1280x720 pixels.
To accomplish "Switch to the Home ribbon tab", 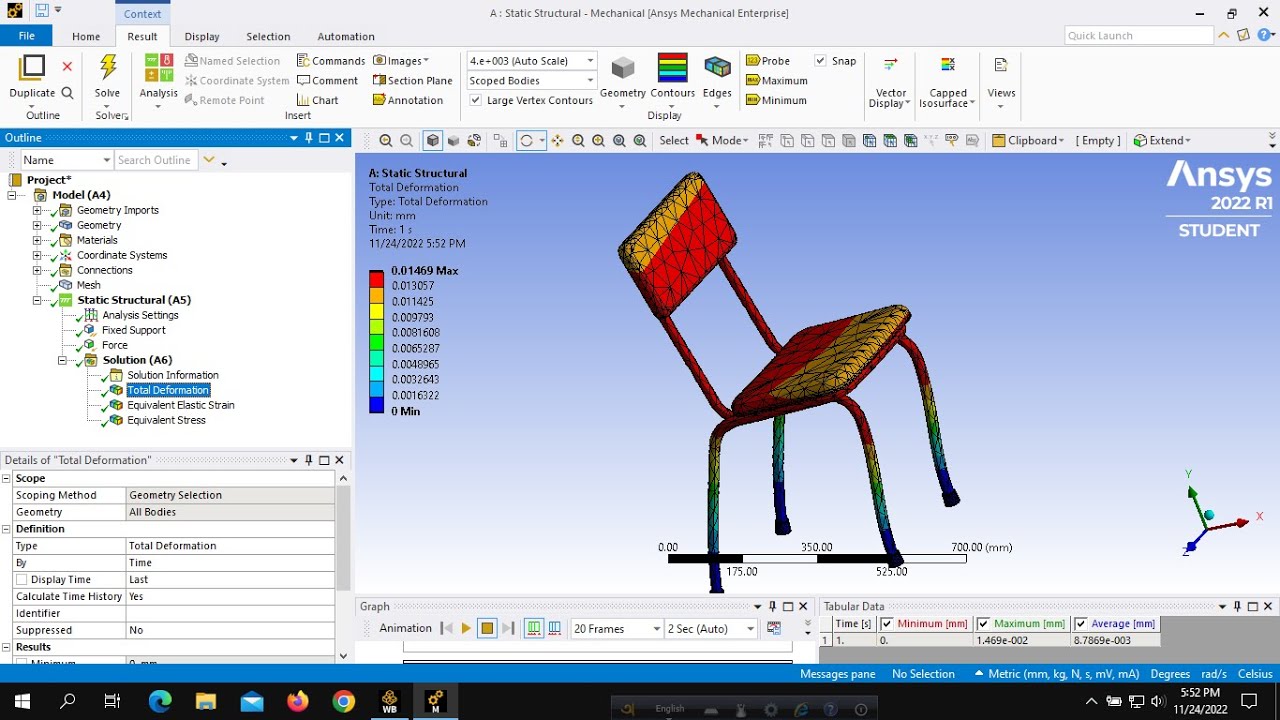I will point(86,37).
